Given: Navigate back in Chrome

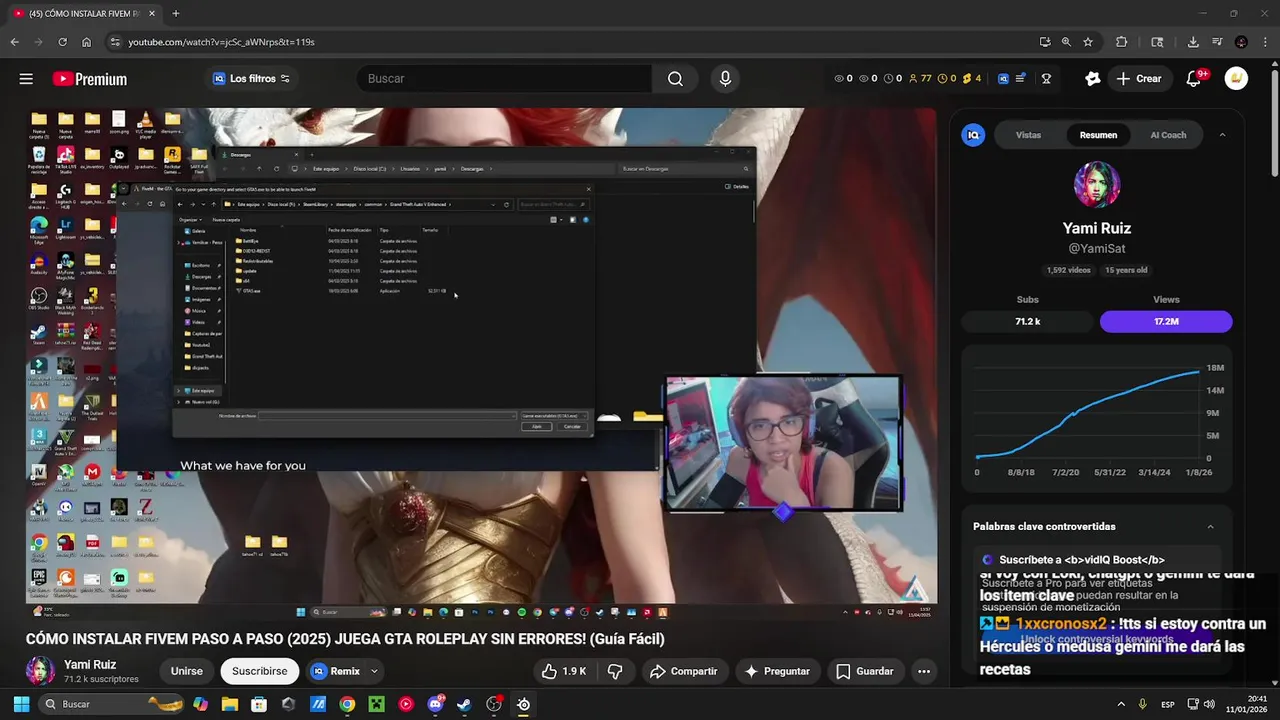Looking at the screenshot, I should [x=14, y=42].
